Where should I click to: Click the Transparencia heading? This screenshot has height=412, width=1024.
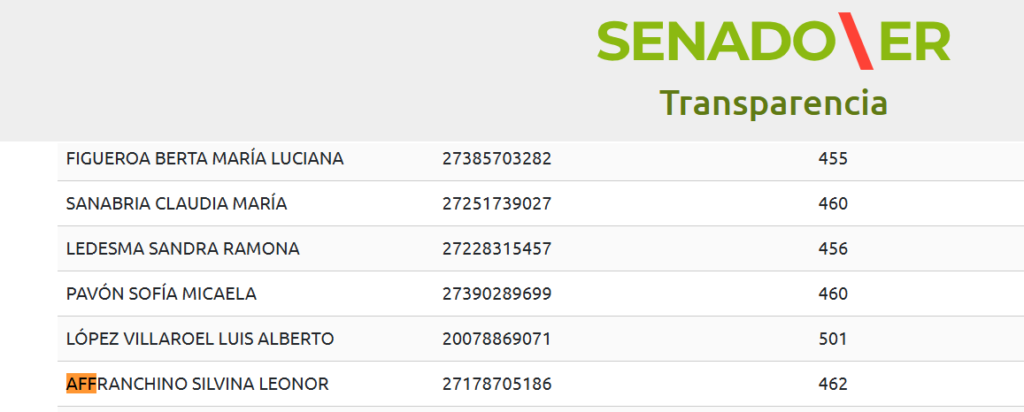point(773,103)
